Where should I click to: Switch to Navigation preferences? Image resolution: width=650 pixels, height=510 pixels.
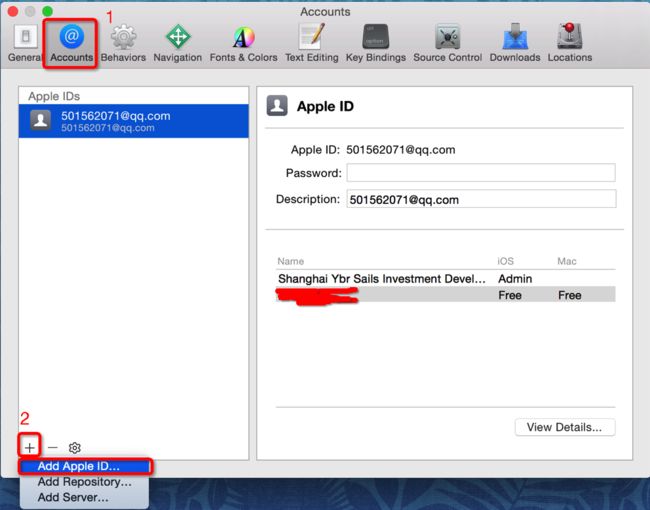(177, 43)
